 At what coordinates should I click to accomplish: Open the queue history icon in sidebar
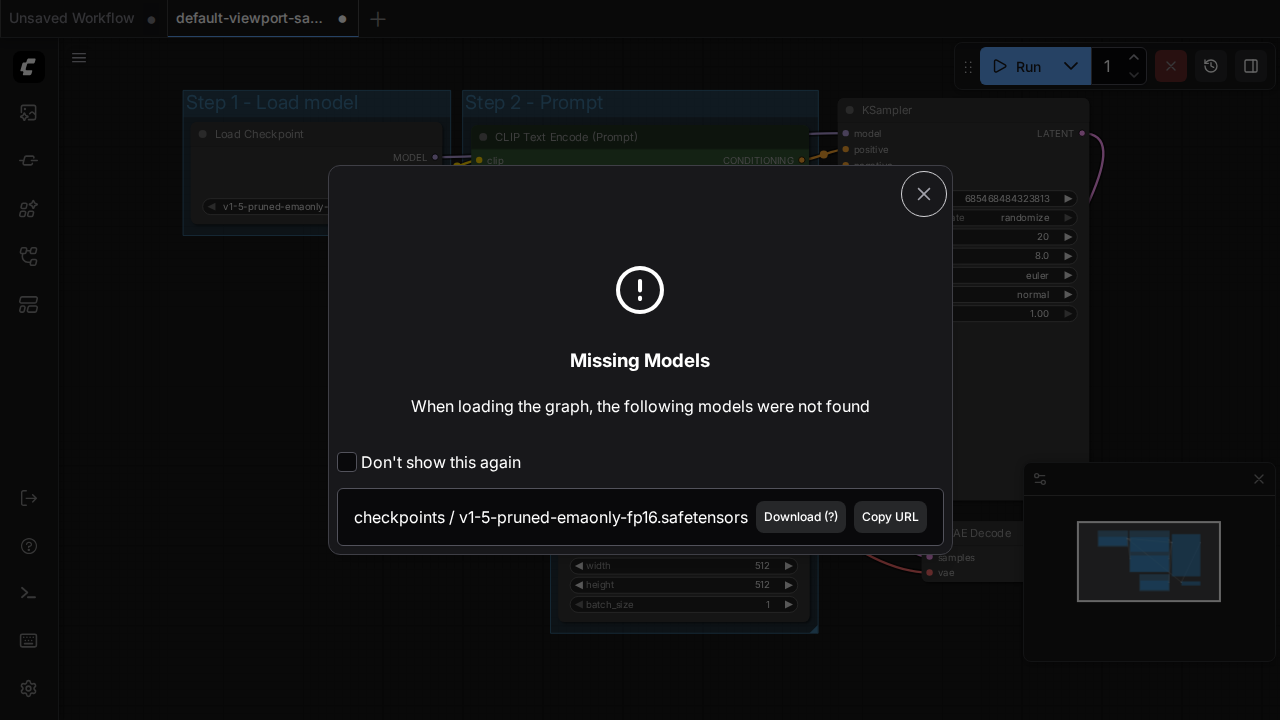(x=28, y=113)
